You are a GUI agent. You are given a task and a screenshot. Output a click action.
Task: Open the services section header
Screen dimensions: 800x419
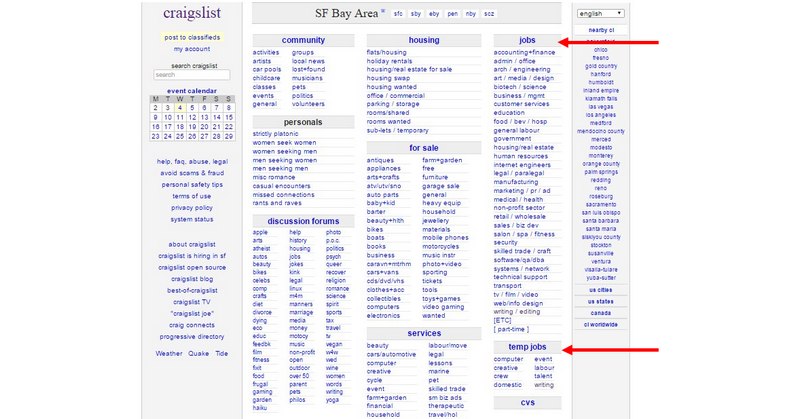tap(424, 333)
